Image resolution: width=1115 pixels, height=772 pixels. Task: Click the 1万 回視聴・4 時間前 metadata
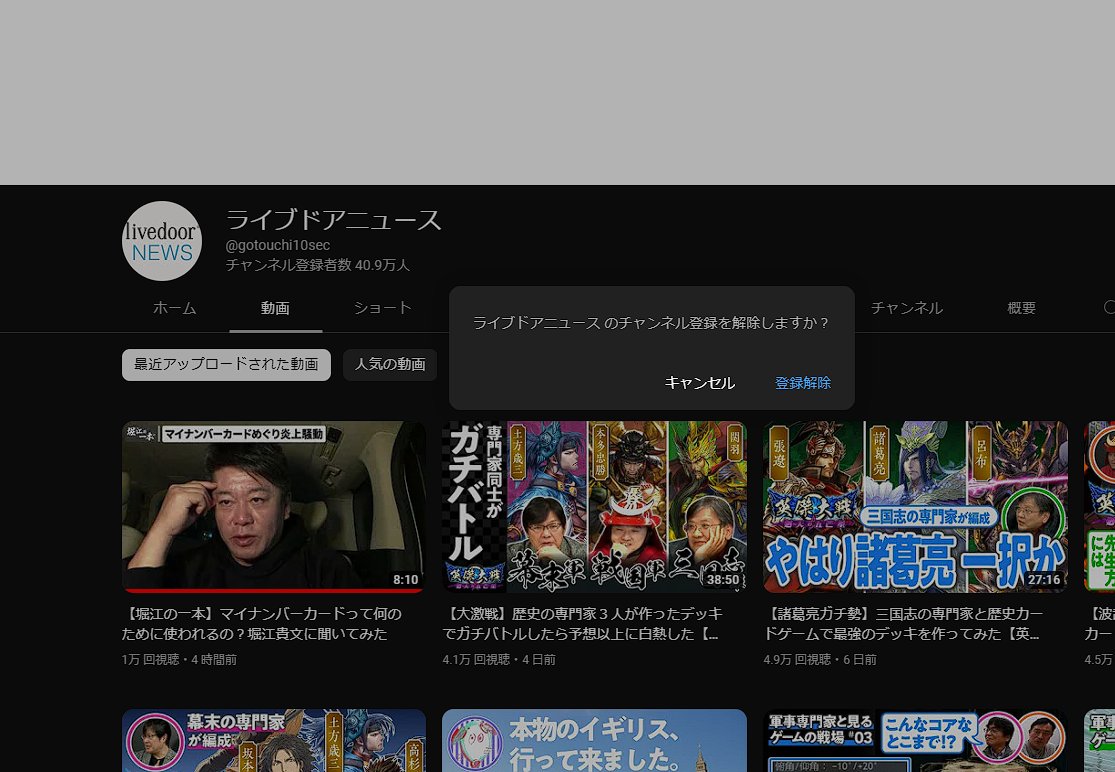[x=179, y=660]
